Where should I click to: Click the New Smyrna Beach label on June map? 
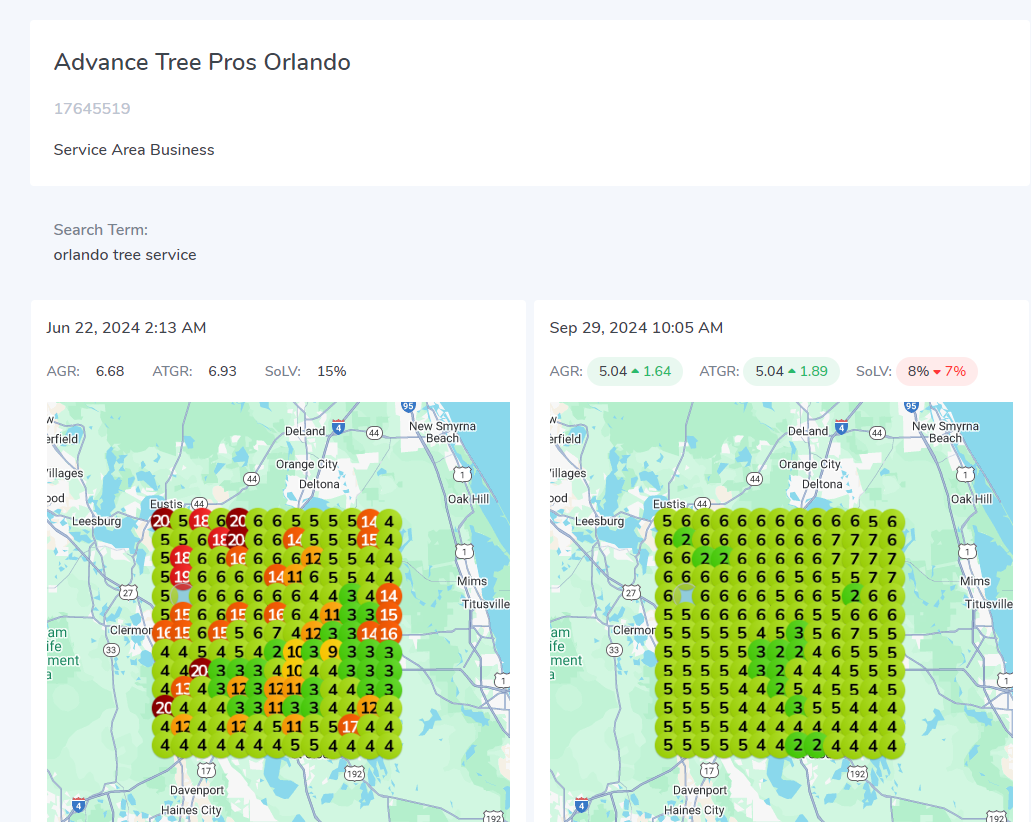[x=443, y=431]
